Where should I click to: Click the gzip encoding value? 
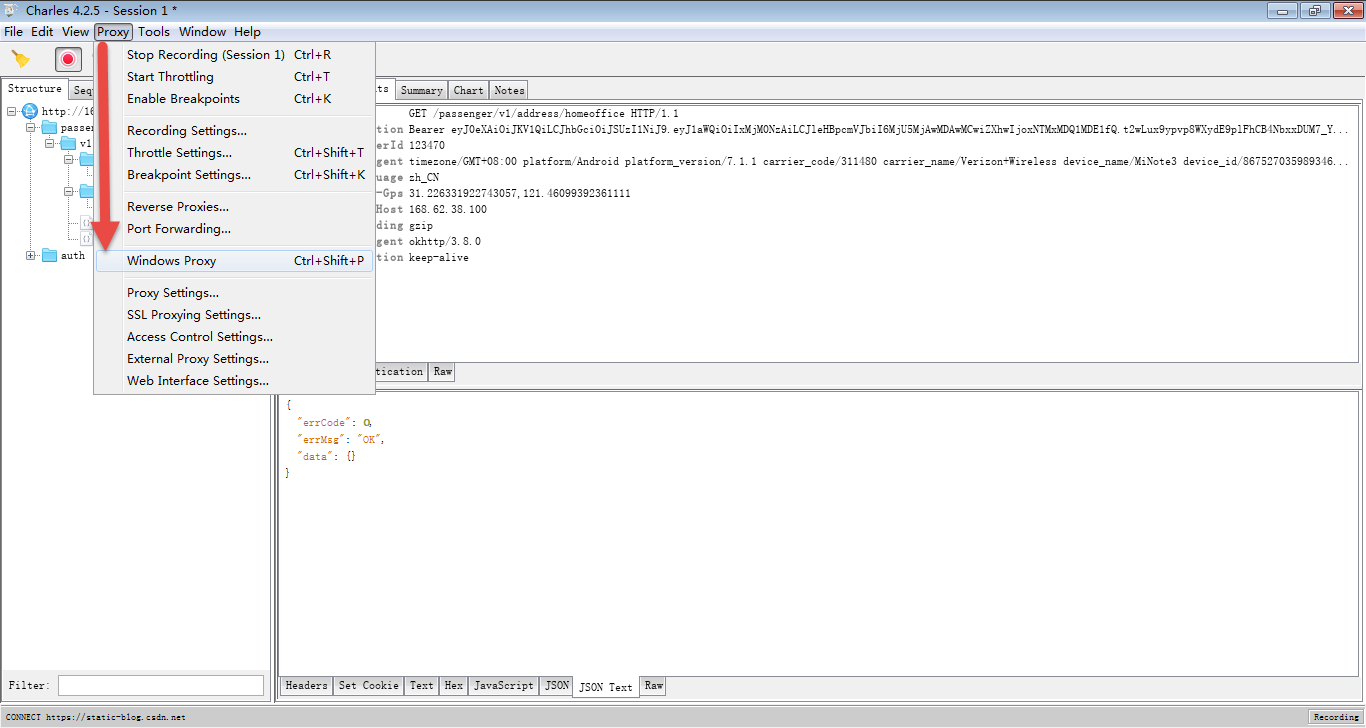click(x=421, y=225)
